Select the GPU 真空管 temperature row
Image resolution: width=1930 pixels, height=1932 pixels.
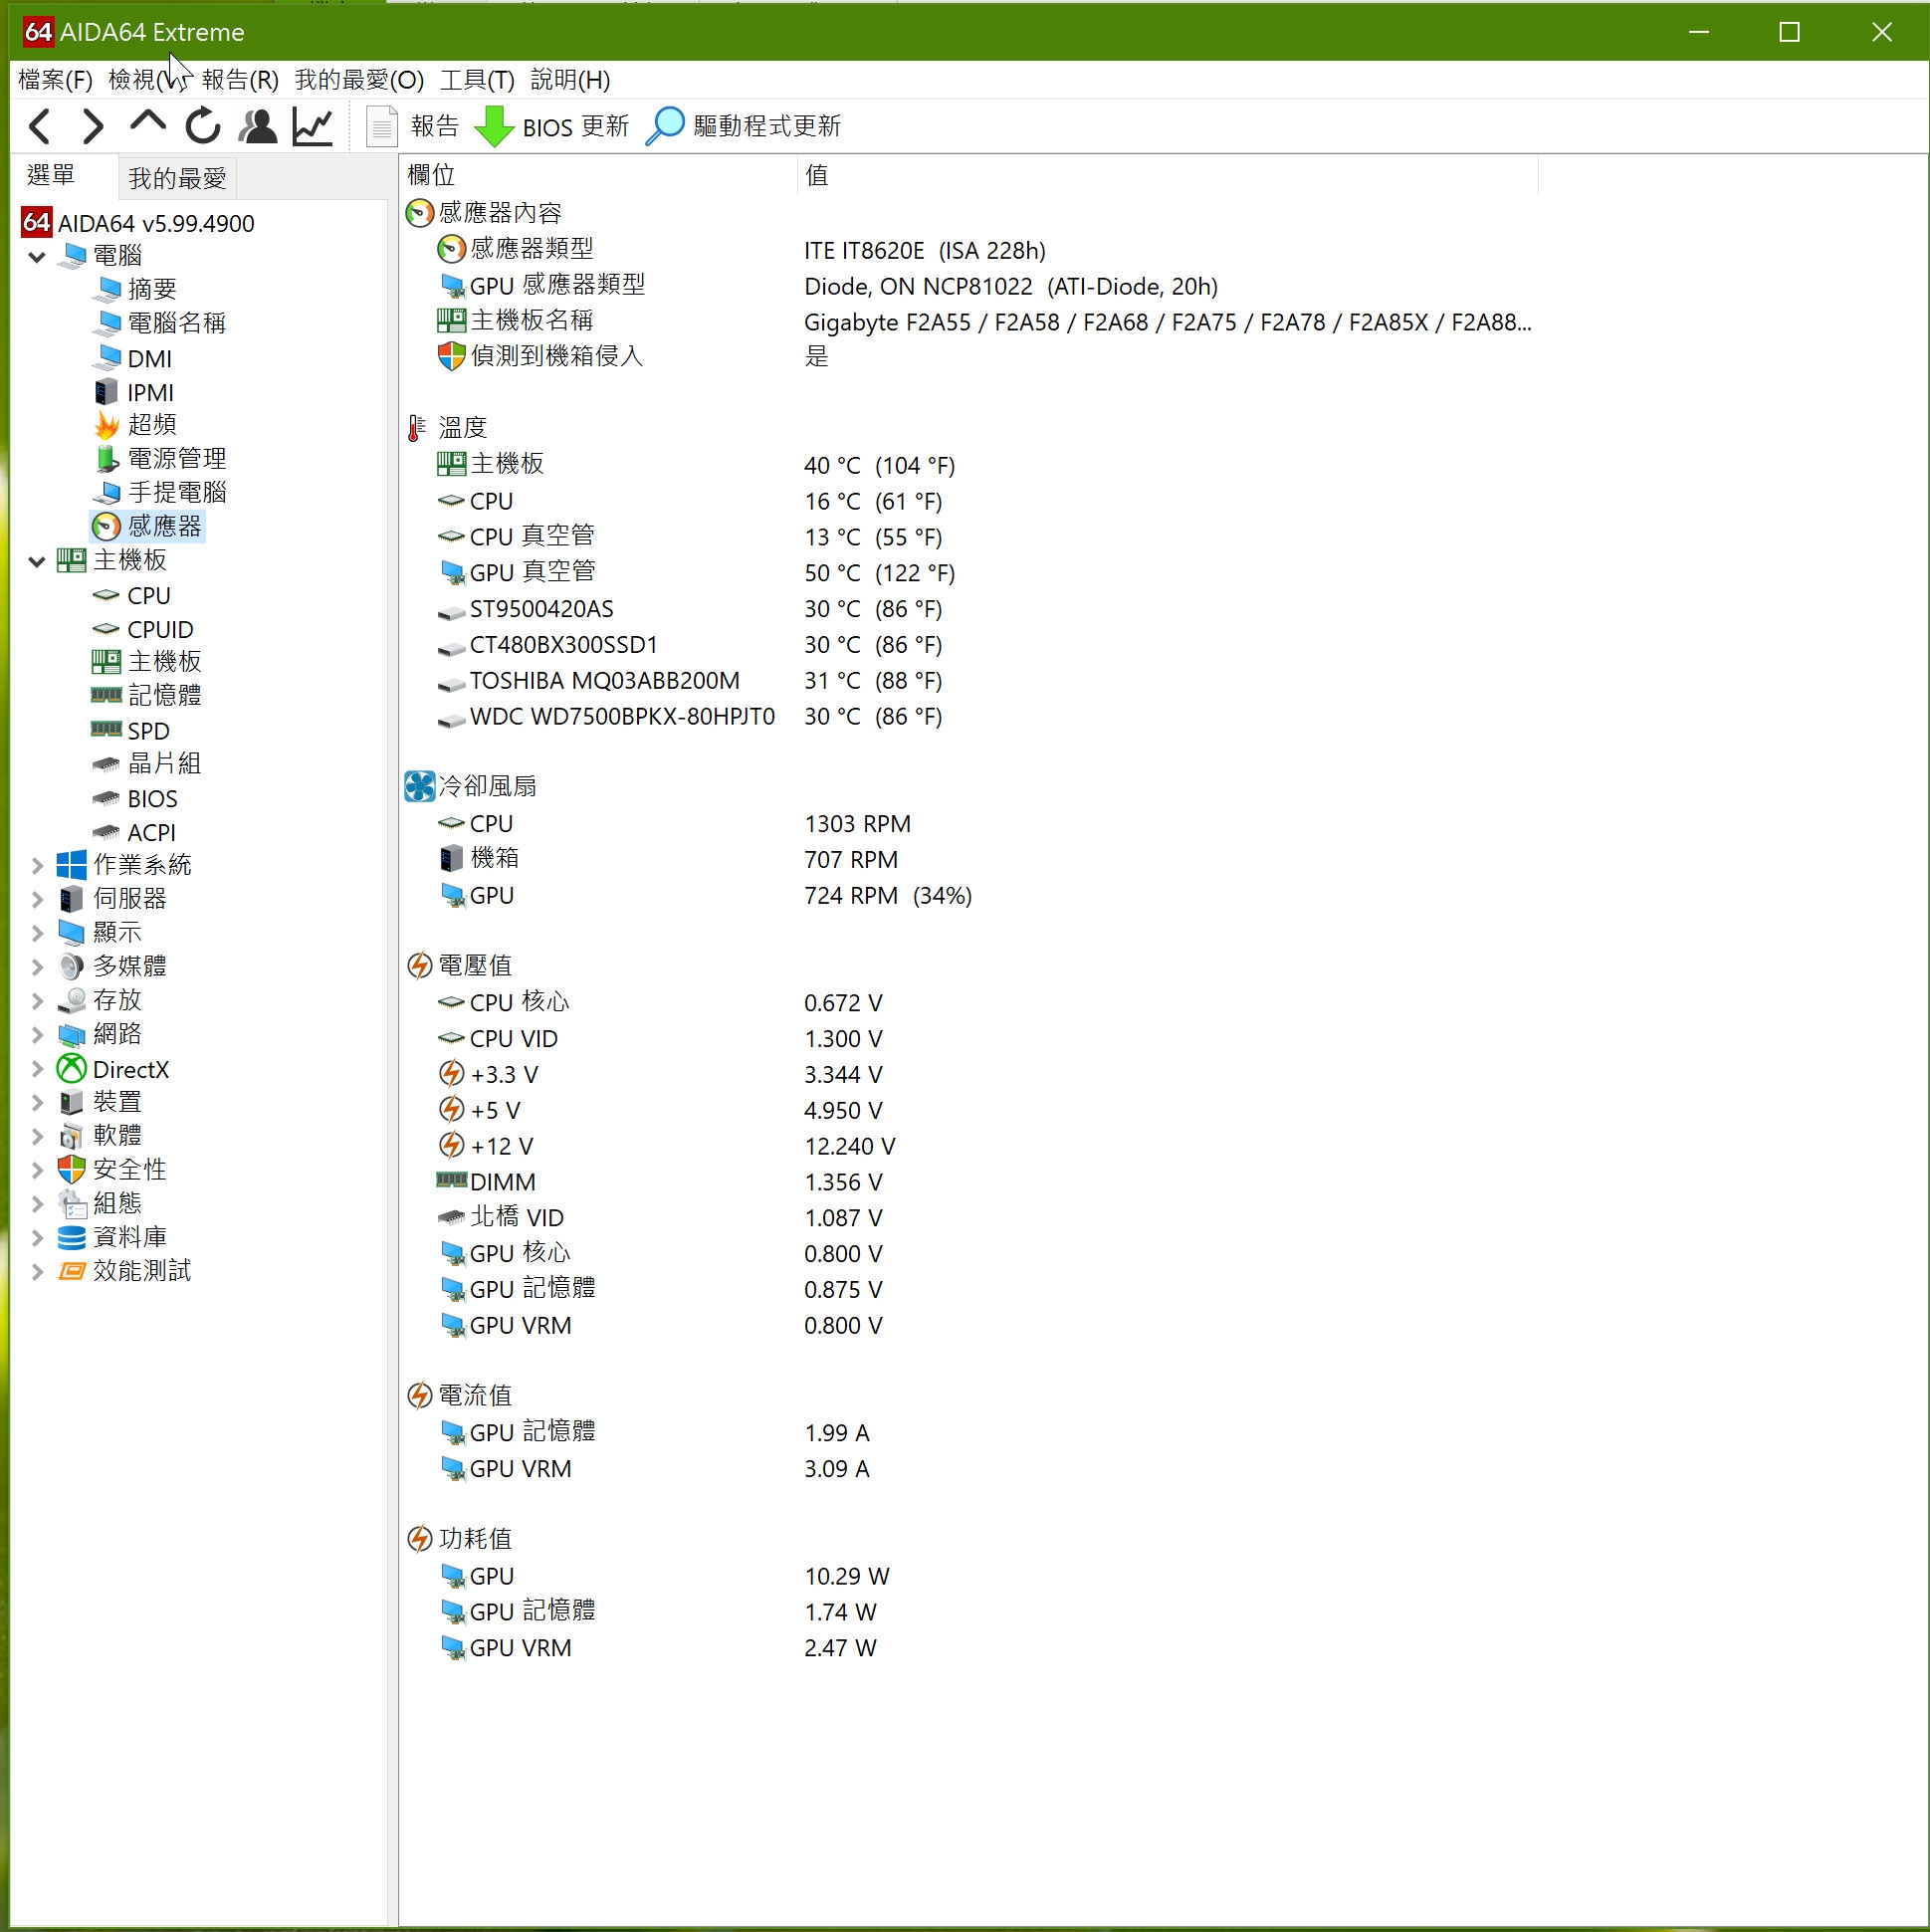click(x=532, y=573)
